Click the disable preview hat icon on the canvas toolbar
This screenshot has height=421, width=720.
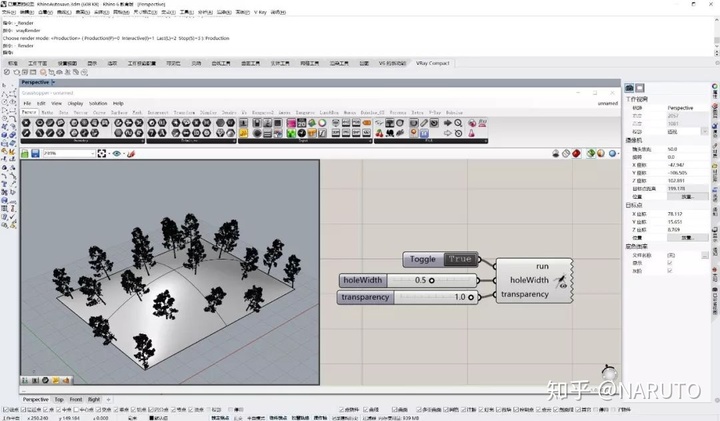556,153
